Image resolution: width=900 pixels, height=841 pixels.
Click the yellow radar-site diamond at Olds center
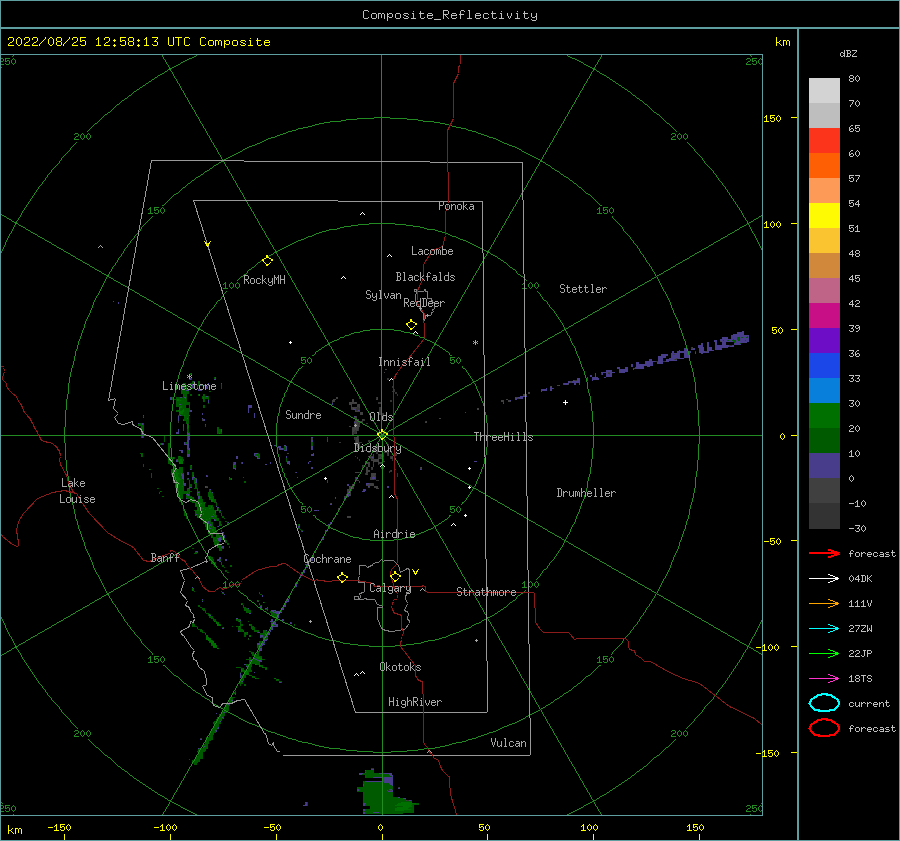(x=382, y=435)
